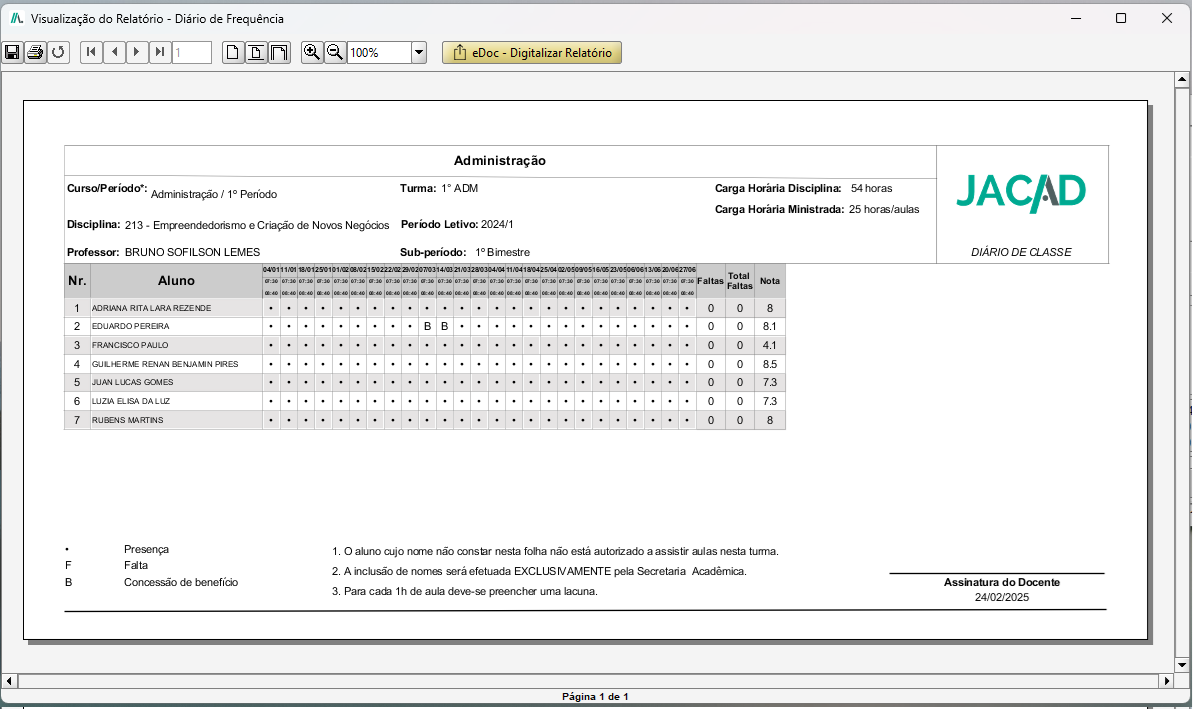This screenshot has width=1194, height=709.
Task: Click row number 5 in Nr. column
Action: tap(77, 382)
